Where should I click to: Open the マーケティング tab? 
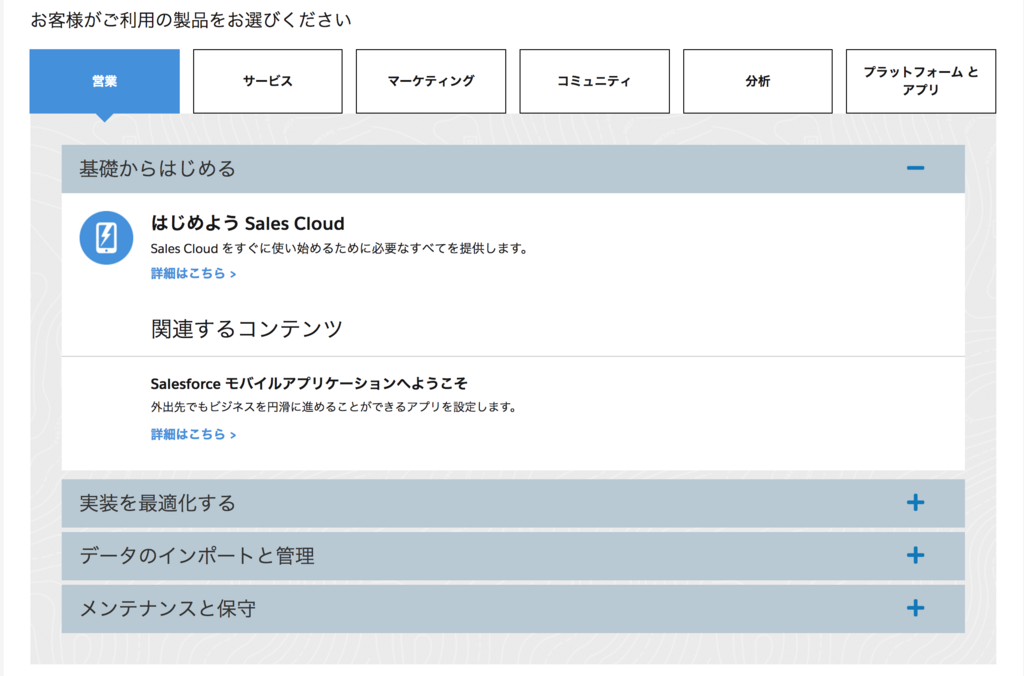pyautogui.click(x=431, y=81)
